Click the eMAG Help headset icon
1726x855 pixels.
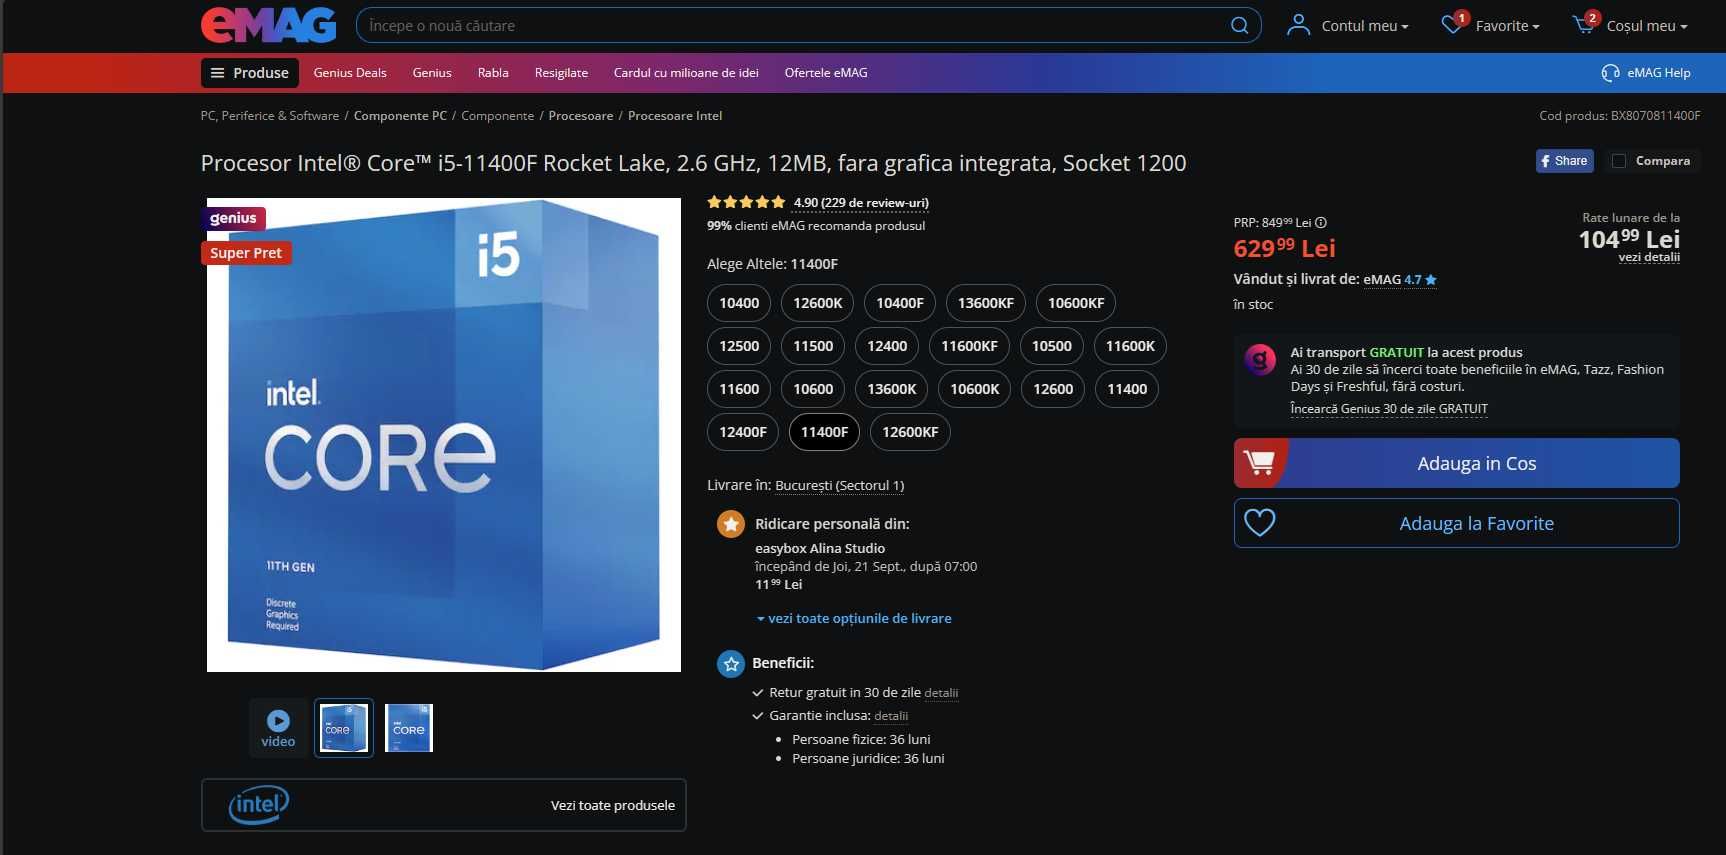1610,72
